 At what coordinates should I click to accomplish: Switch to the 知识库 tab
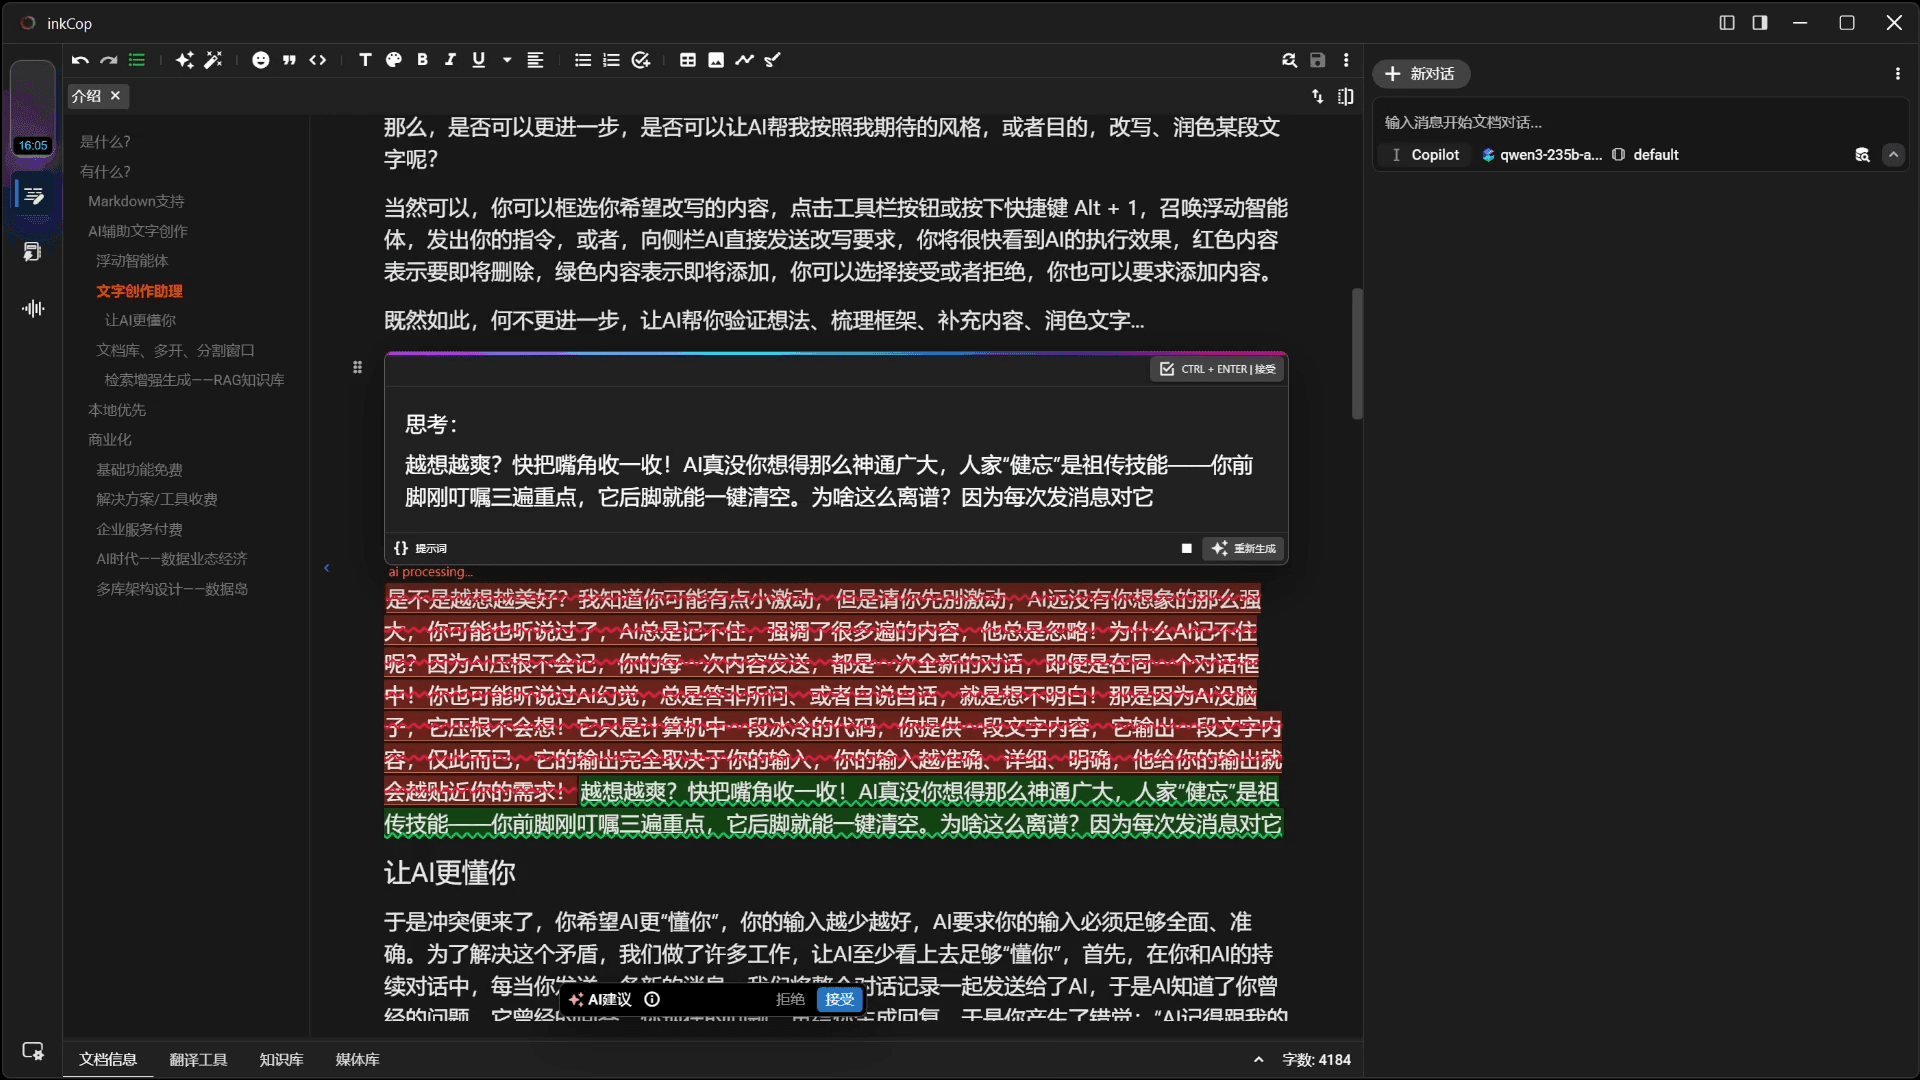[x=281, y=1060]
